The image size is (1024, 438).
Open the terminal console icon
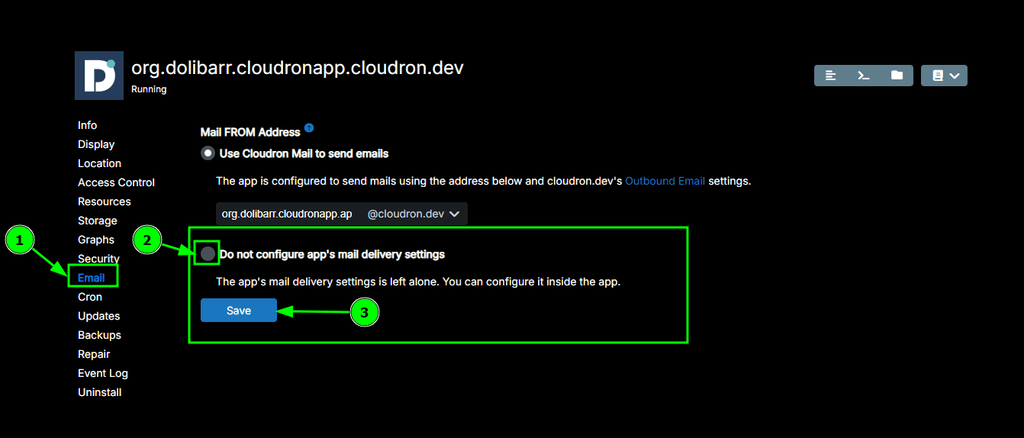(x=863, y=76)
